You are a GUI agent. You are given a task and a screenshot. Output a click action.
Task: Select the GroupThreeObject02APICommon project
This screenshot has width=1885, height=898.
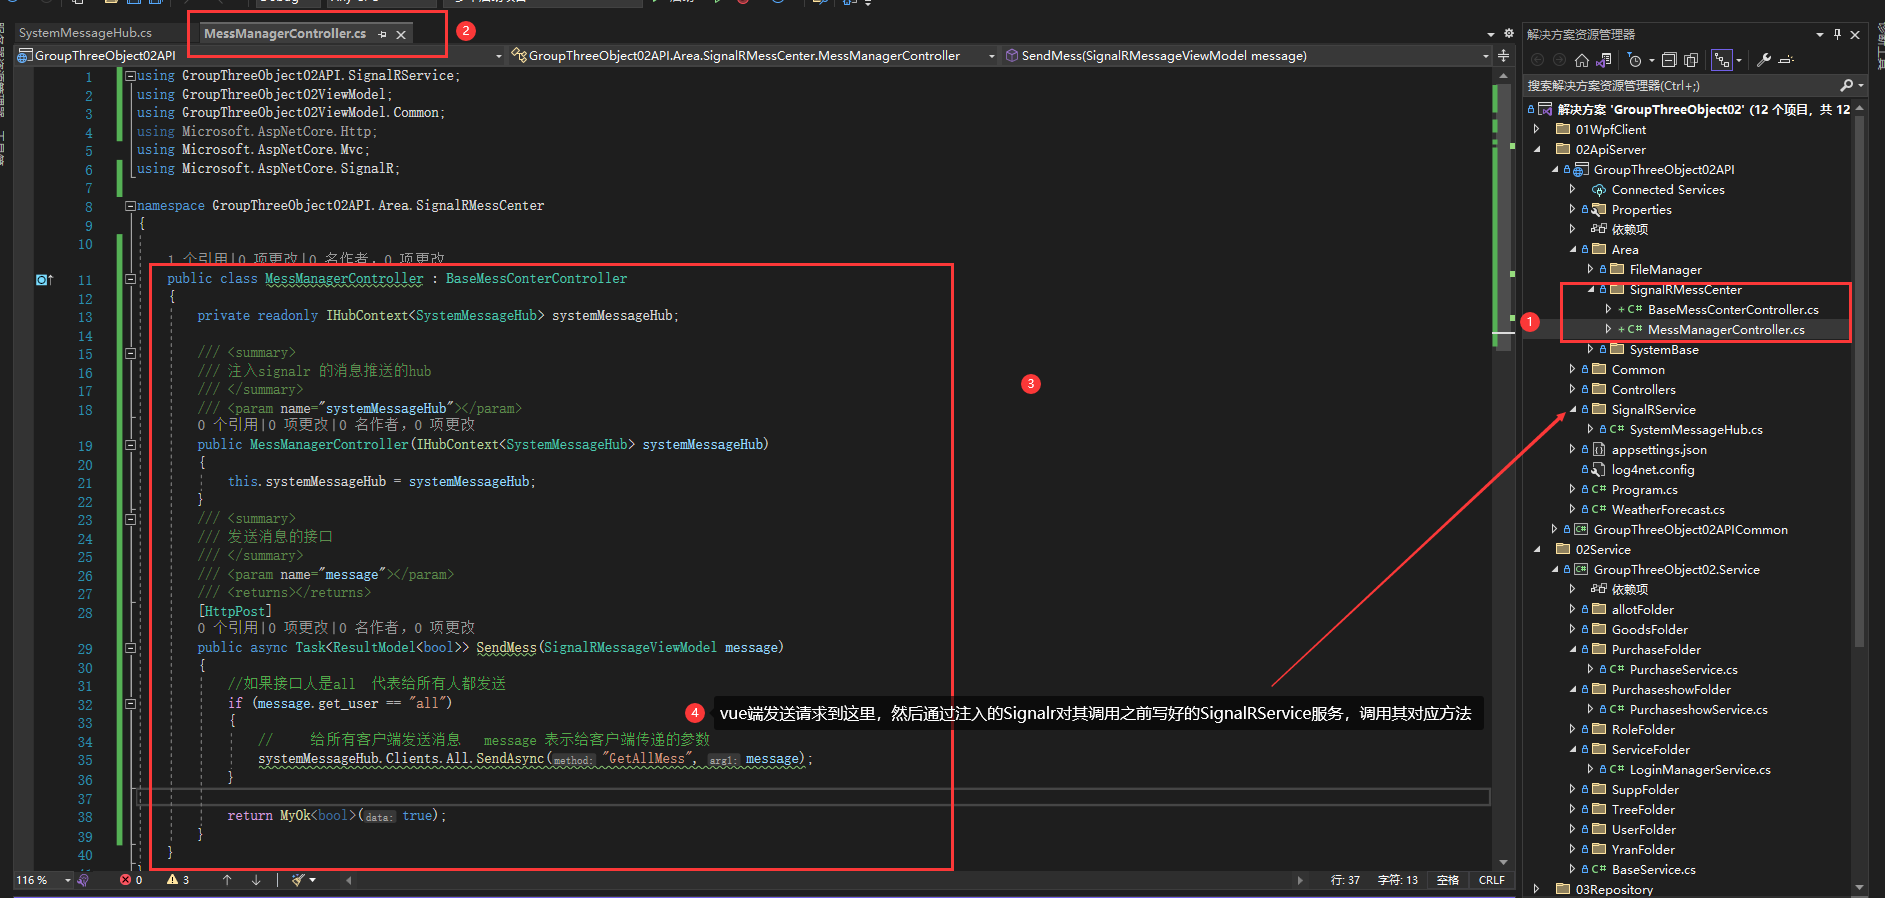click(1690, 530)
